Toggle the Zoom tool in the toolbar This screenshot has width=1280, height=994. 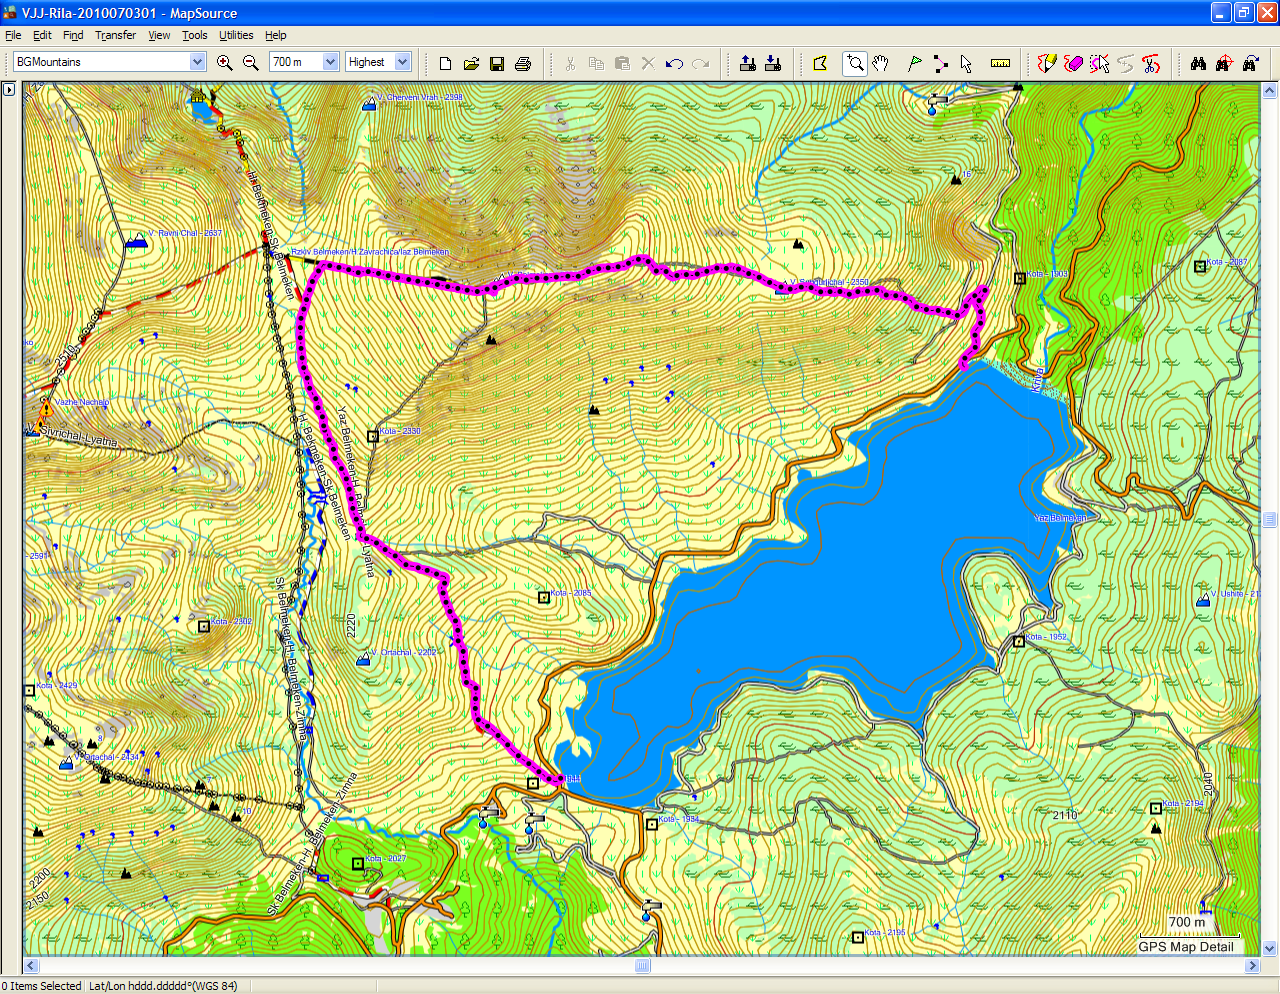pos(854,63)
